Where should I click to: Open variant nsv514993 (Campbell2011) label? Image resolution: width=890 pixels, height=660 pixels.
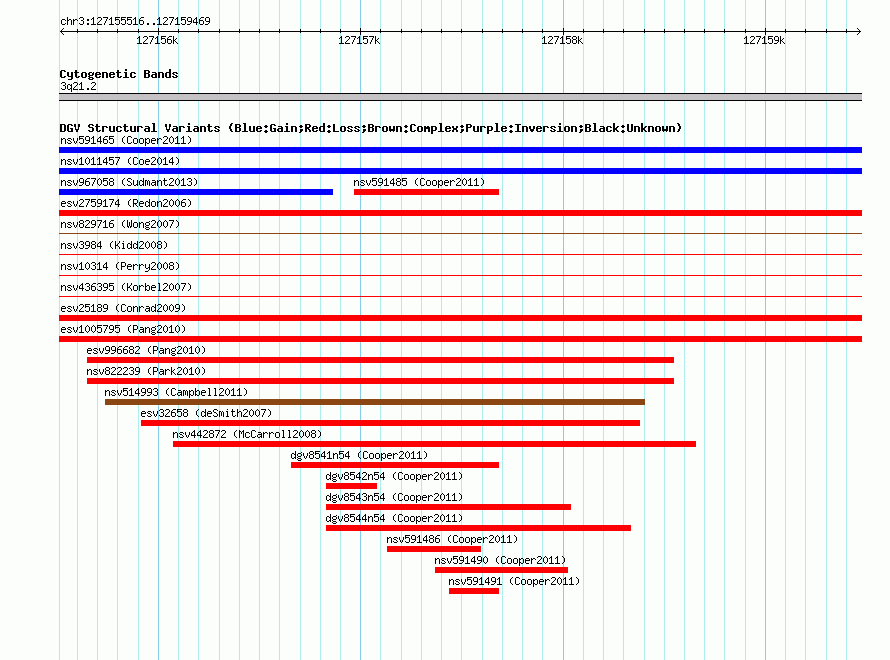click(x=176, y=392)
